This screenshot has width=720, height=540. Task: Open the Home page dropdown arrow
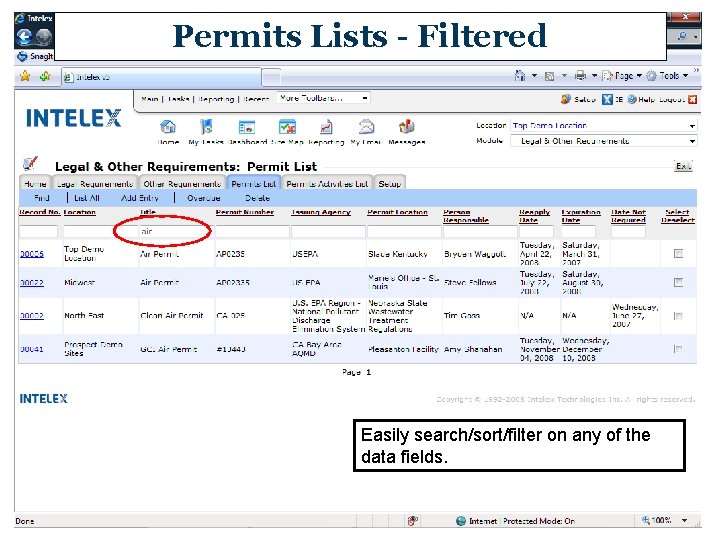coord(534,76)
